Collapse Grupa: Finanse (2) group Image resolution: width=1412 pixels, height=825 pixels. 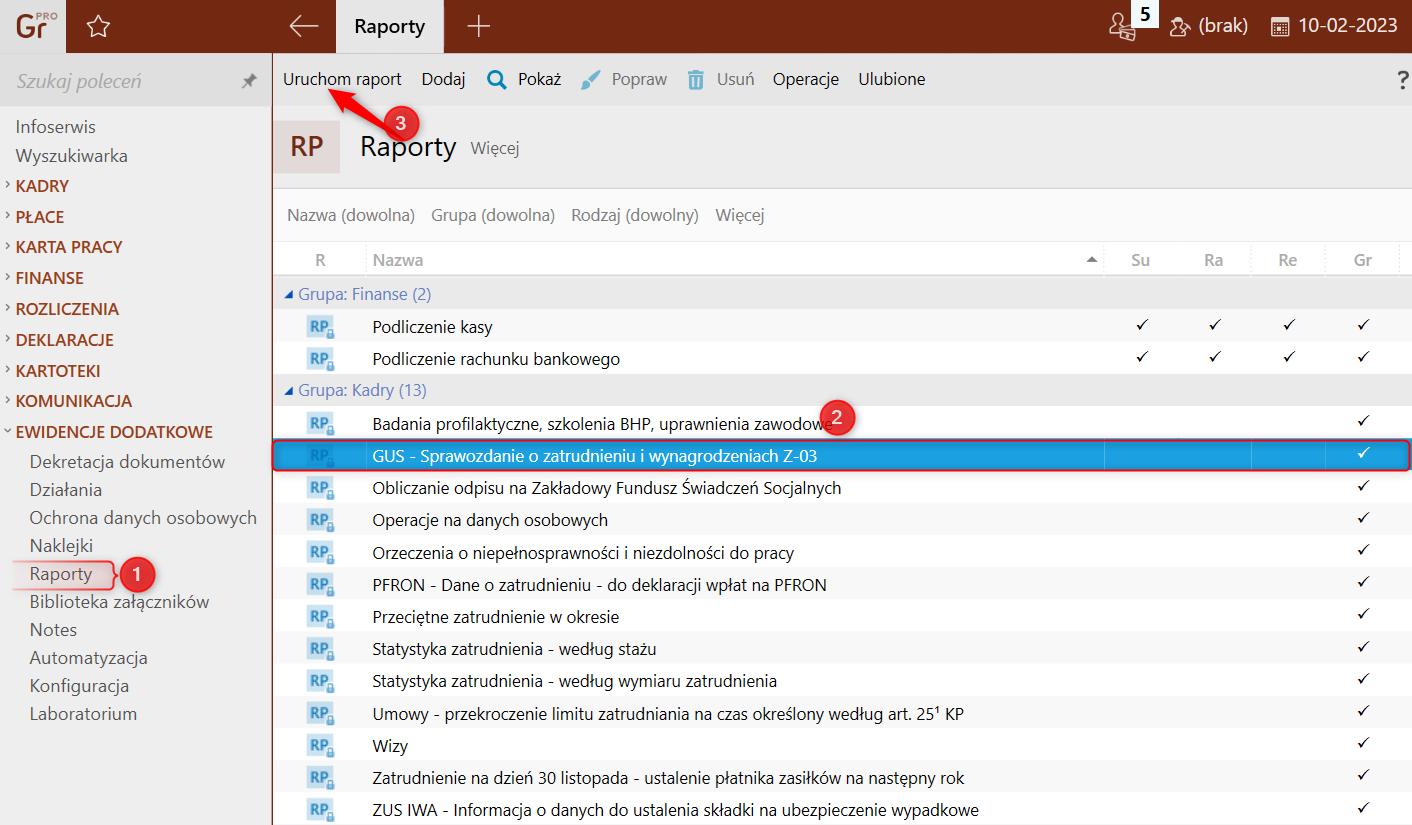(x=290, y=295)
